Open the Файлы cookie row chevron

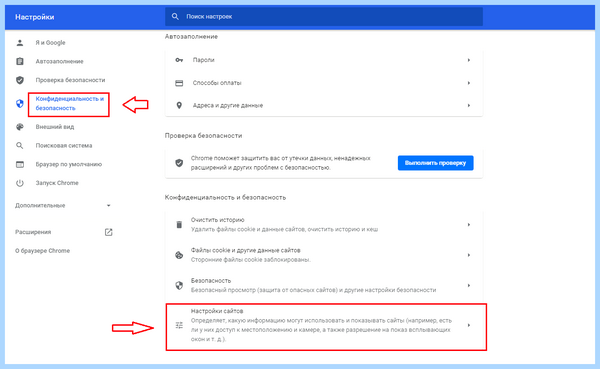pyautogui.click(x=469, y=255)
